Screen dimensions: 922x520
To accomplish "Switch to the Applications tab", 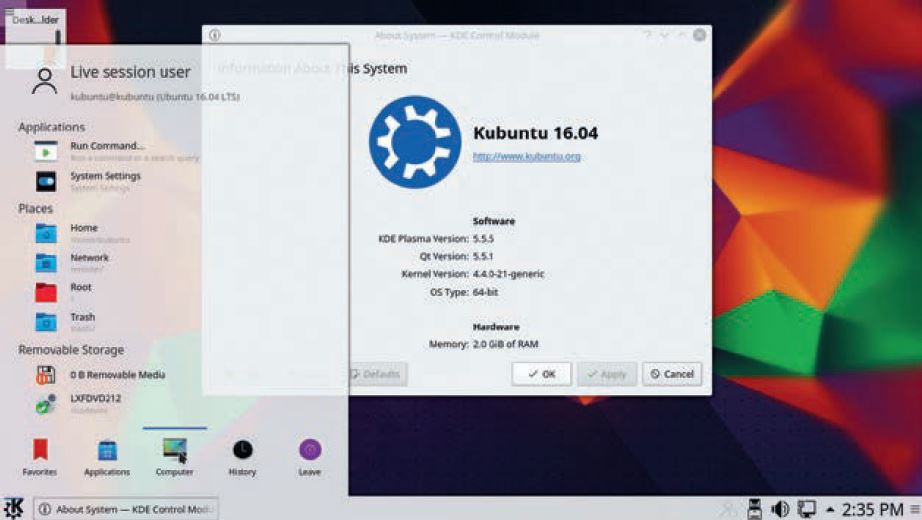I will coord(107,456).
